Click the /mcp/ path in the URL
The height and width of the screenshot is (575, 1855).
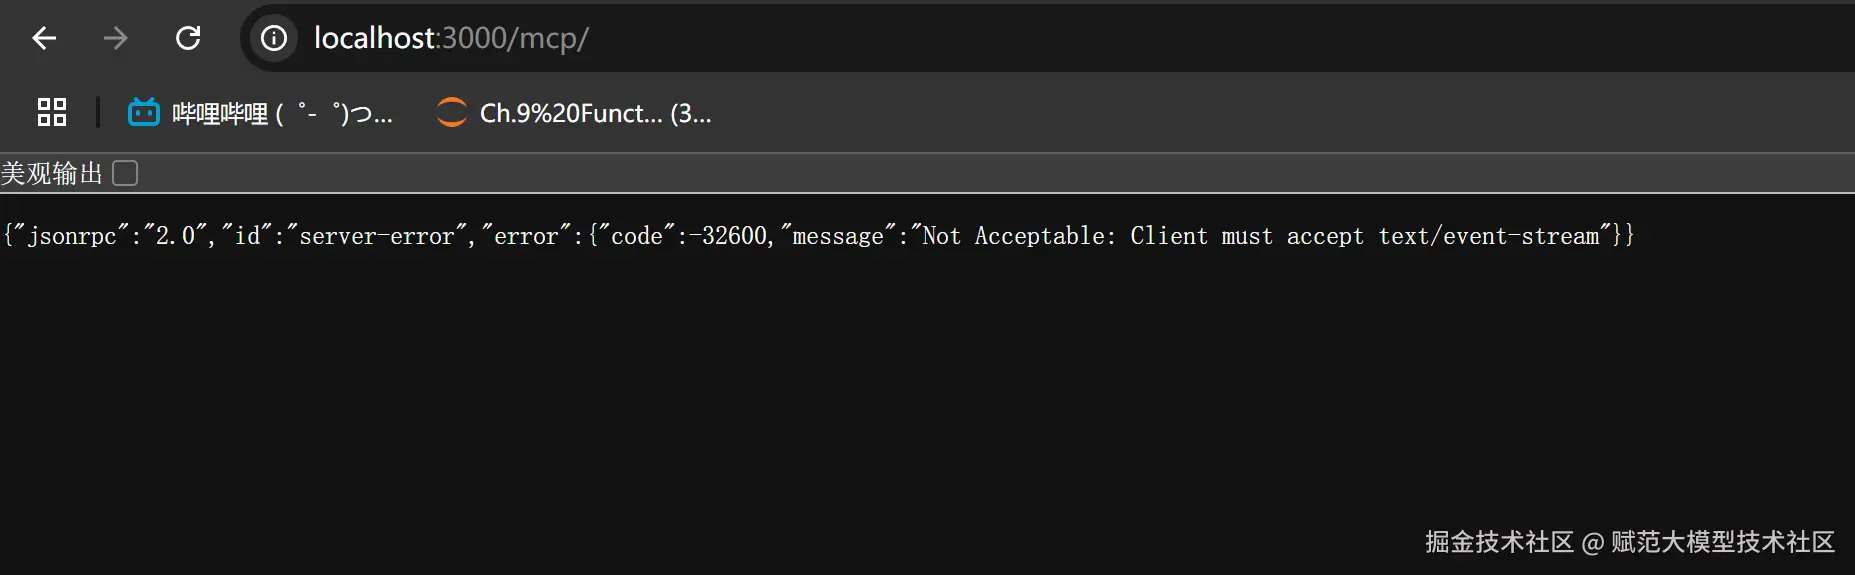click(550, 38)
